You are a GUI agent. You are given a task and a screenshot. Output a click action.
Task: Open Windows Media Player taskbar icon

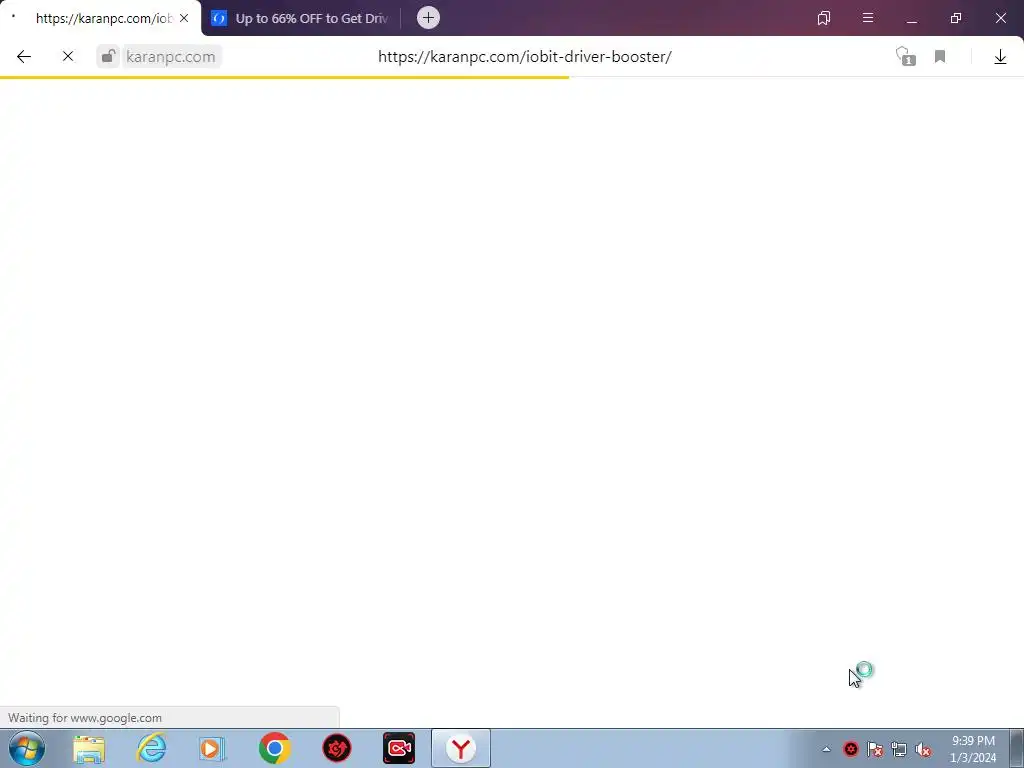pos(212,748)
